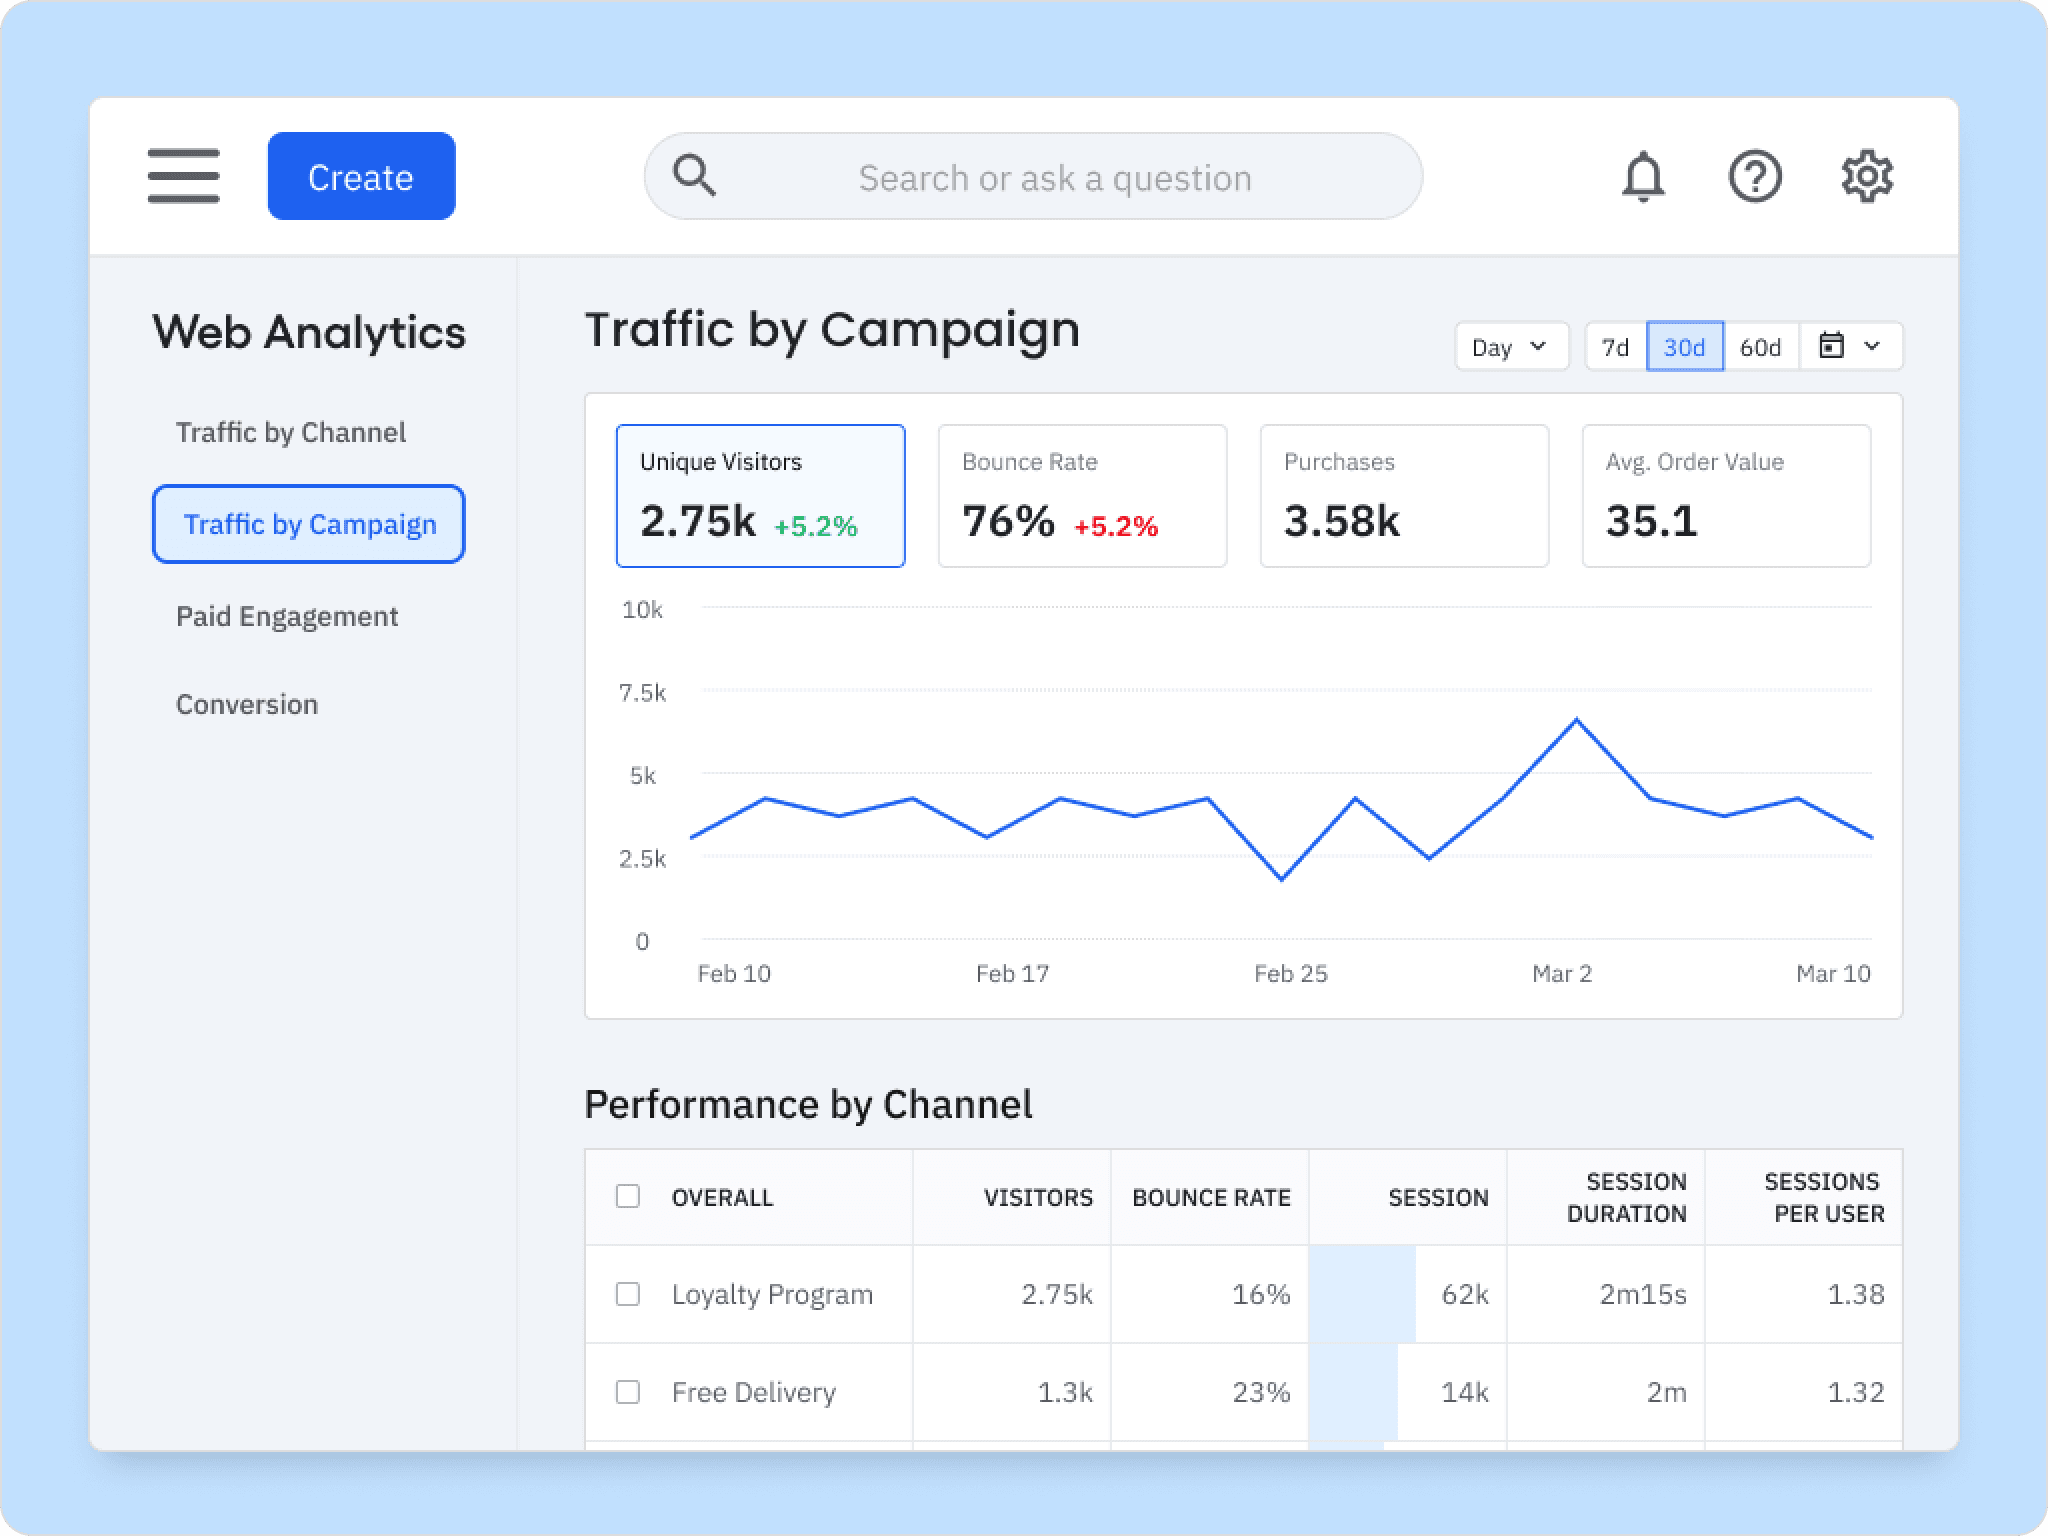
Task: Click the calendar date picker icon
Action: click(1831, 346)
